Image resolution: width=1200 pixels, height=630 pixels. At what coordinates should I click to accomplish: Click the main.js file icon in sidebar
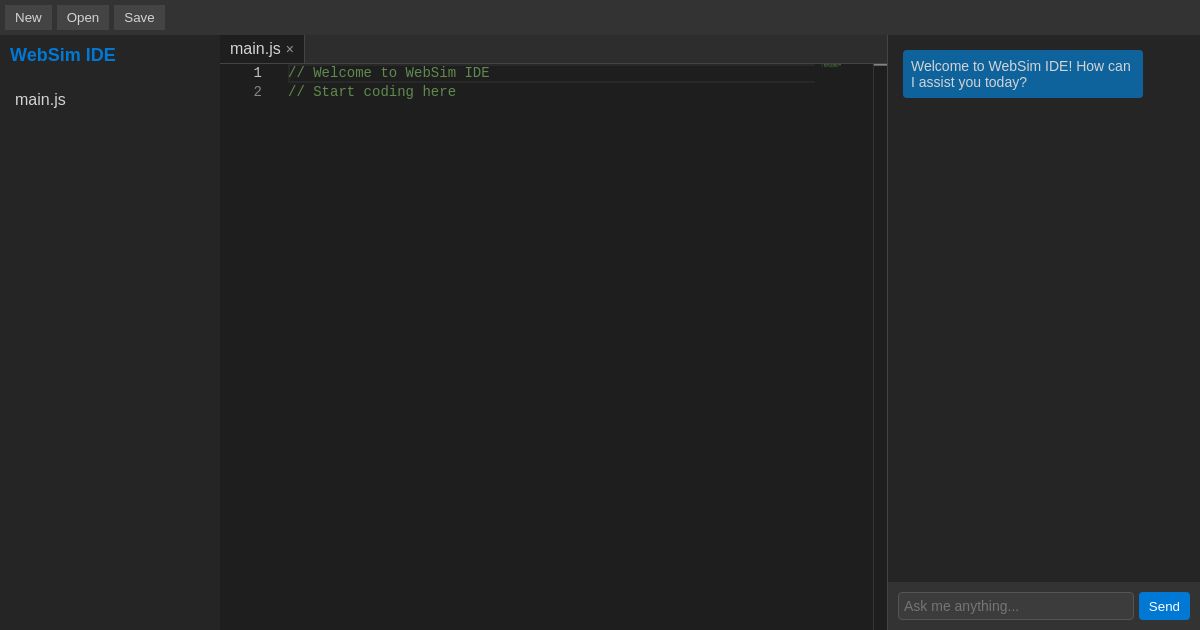[40, 100]
